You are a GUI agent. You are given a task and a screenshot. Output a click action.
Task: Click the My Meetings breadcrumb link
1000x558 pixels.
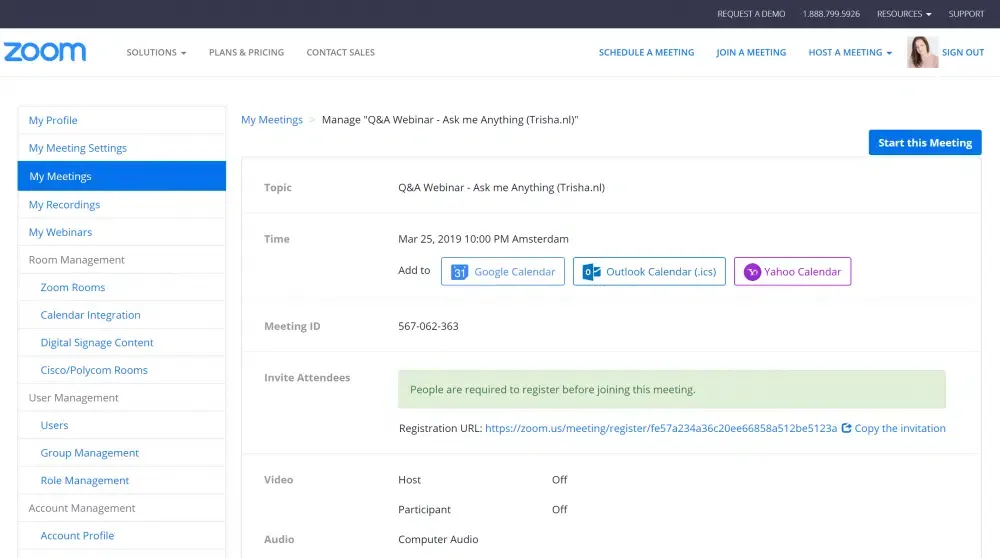pos(272,120)
